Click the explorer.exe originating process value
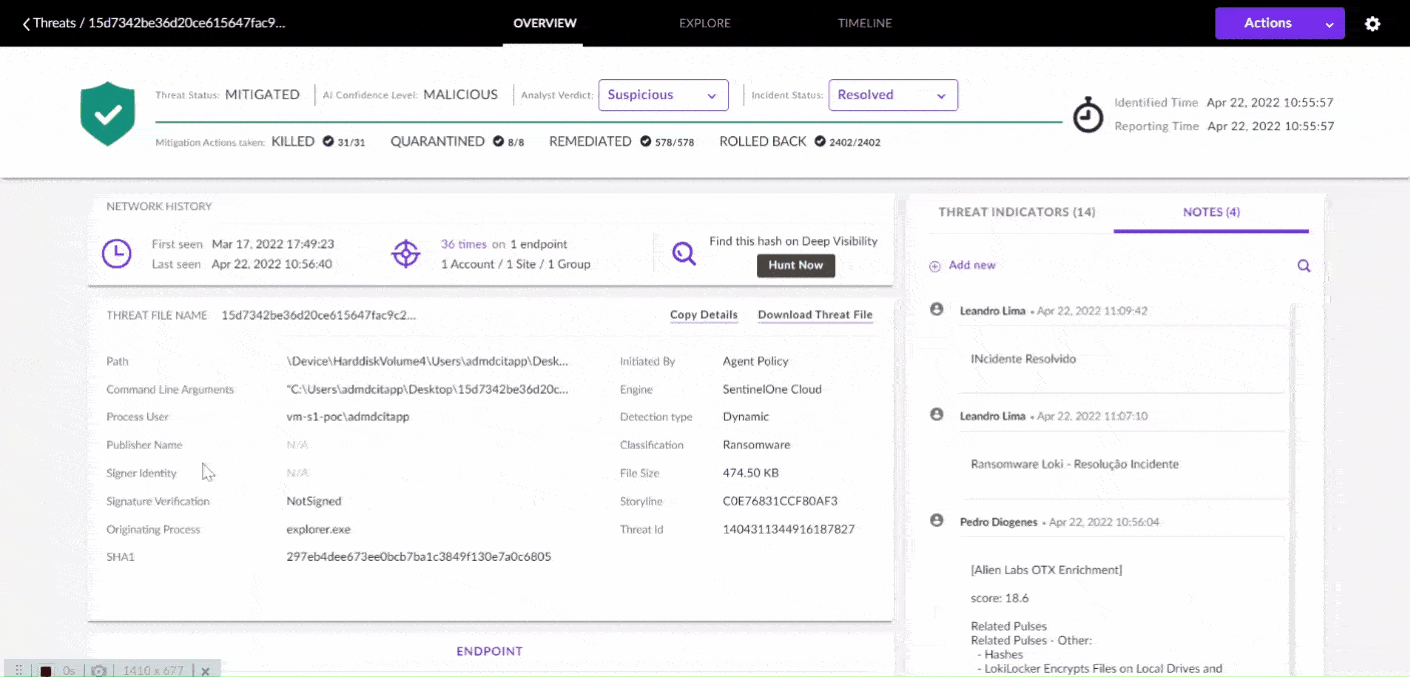The width and height of the screenshot is (1410, 677). (x=319, y=530)
